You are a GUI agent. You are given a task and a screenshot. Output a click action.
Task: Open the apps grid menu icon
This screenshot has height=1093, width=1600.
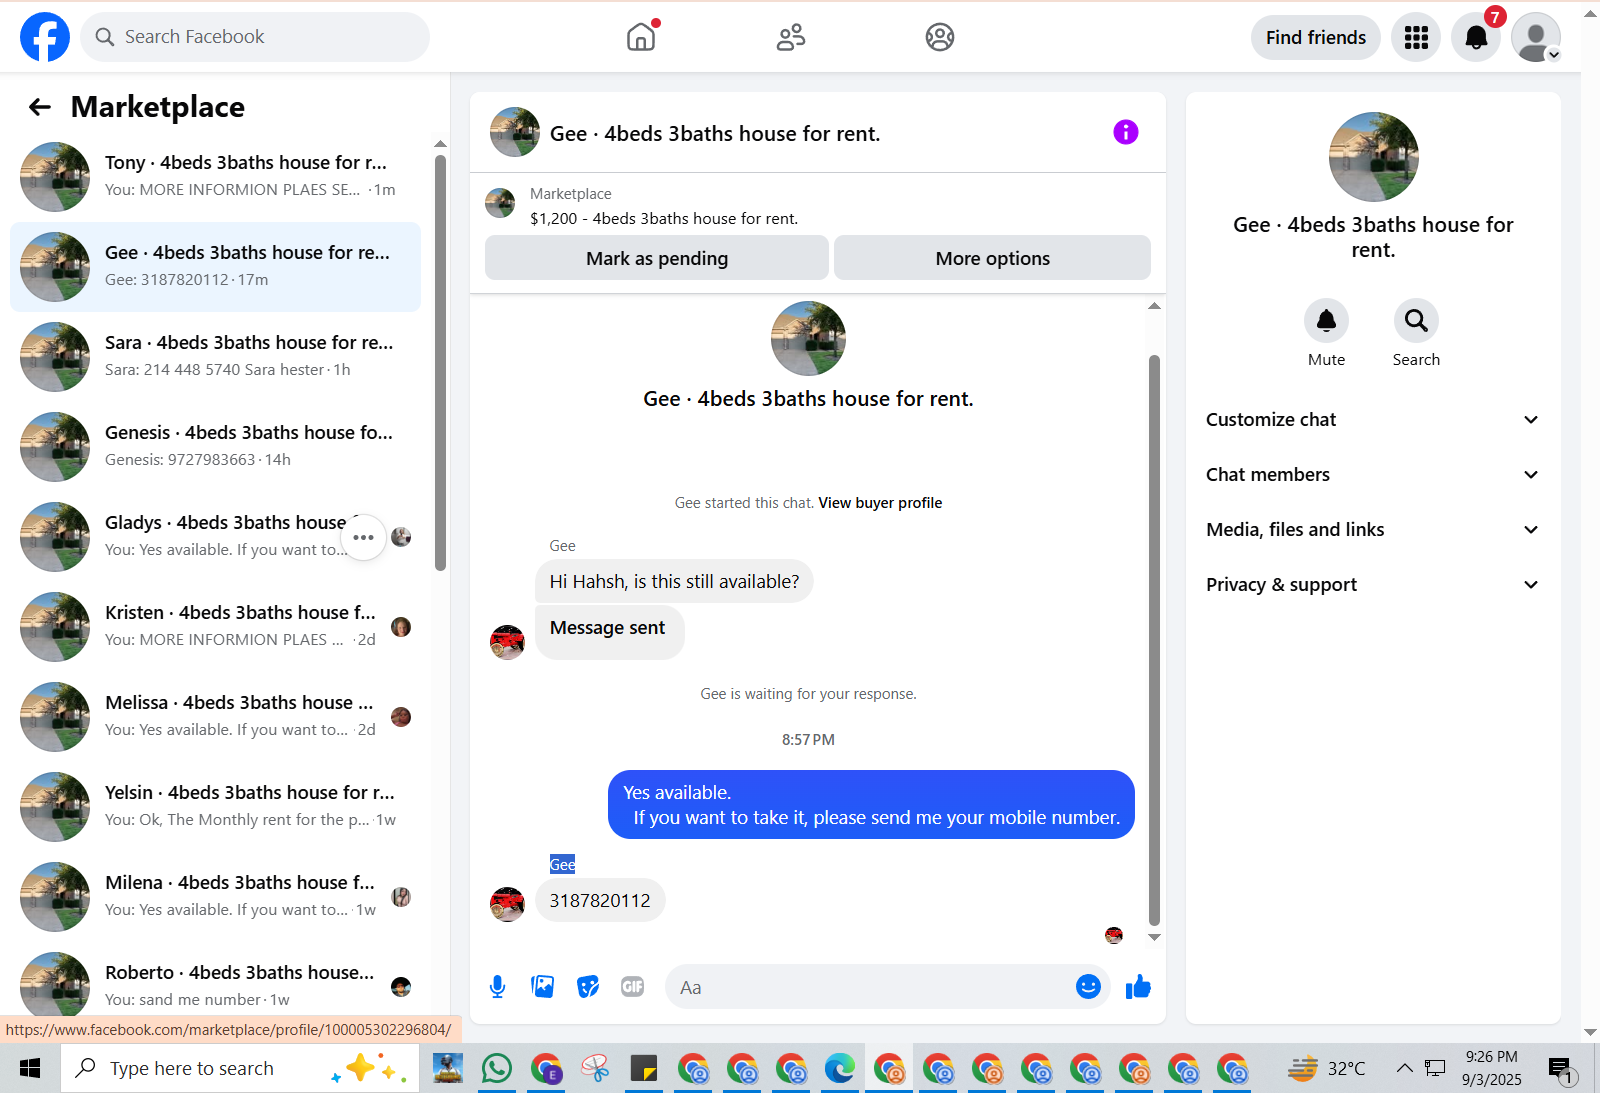[1416, 37]
